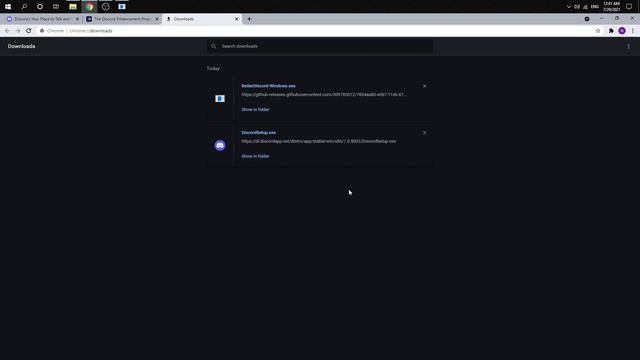Open the Chrome three-dot menu
This screenshot has height=360, width=640.
[633, 31]
